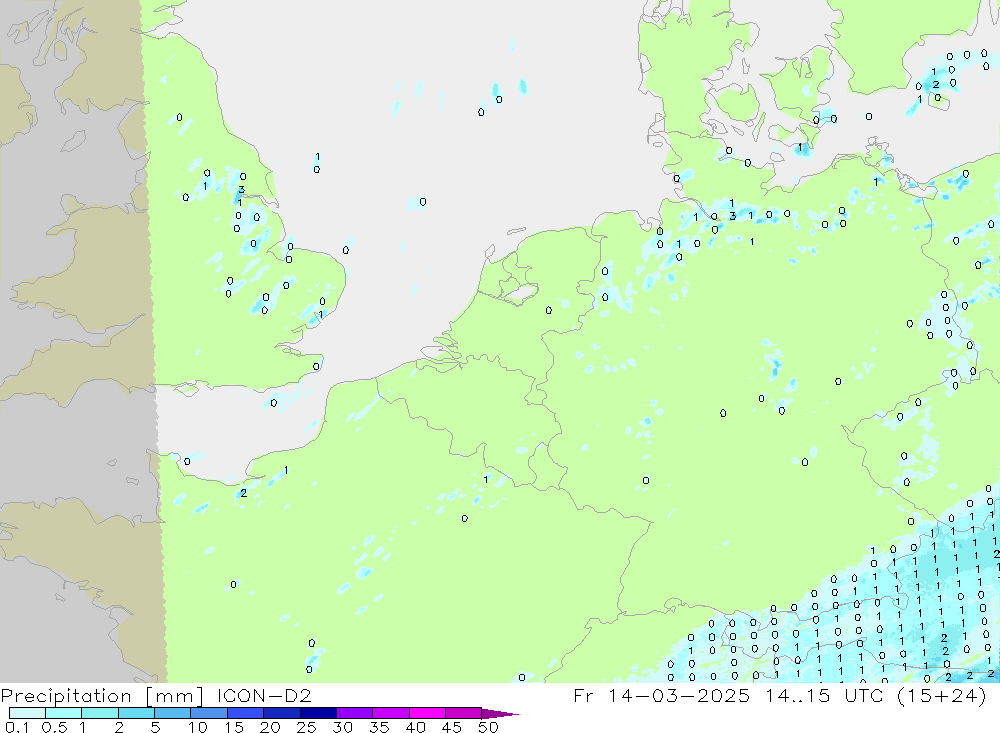Pick the magenta 45–50 legend swatch
The height and width of the screenshot is (733, 1000).
tap(462, 714)
